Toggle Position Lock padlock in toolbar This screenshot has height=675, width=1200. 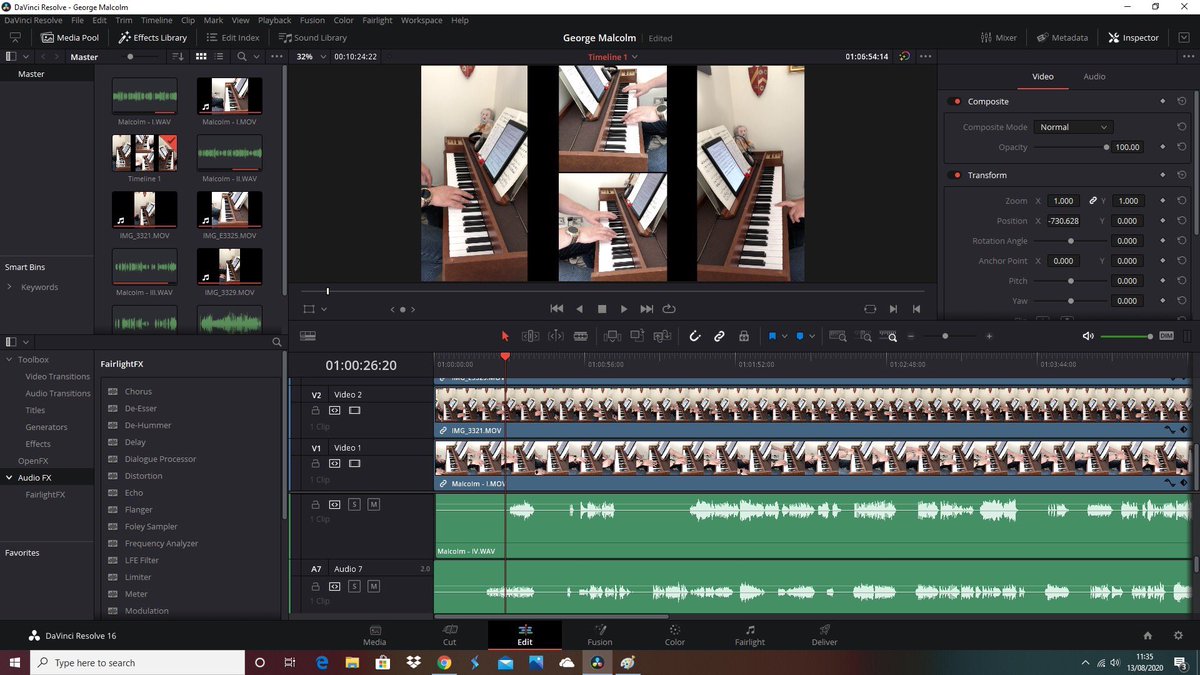[x=744, y=337]
